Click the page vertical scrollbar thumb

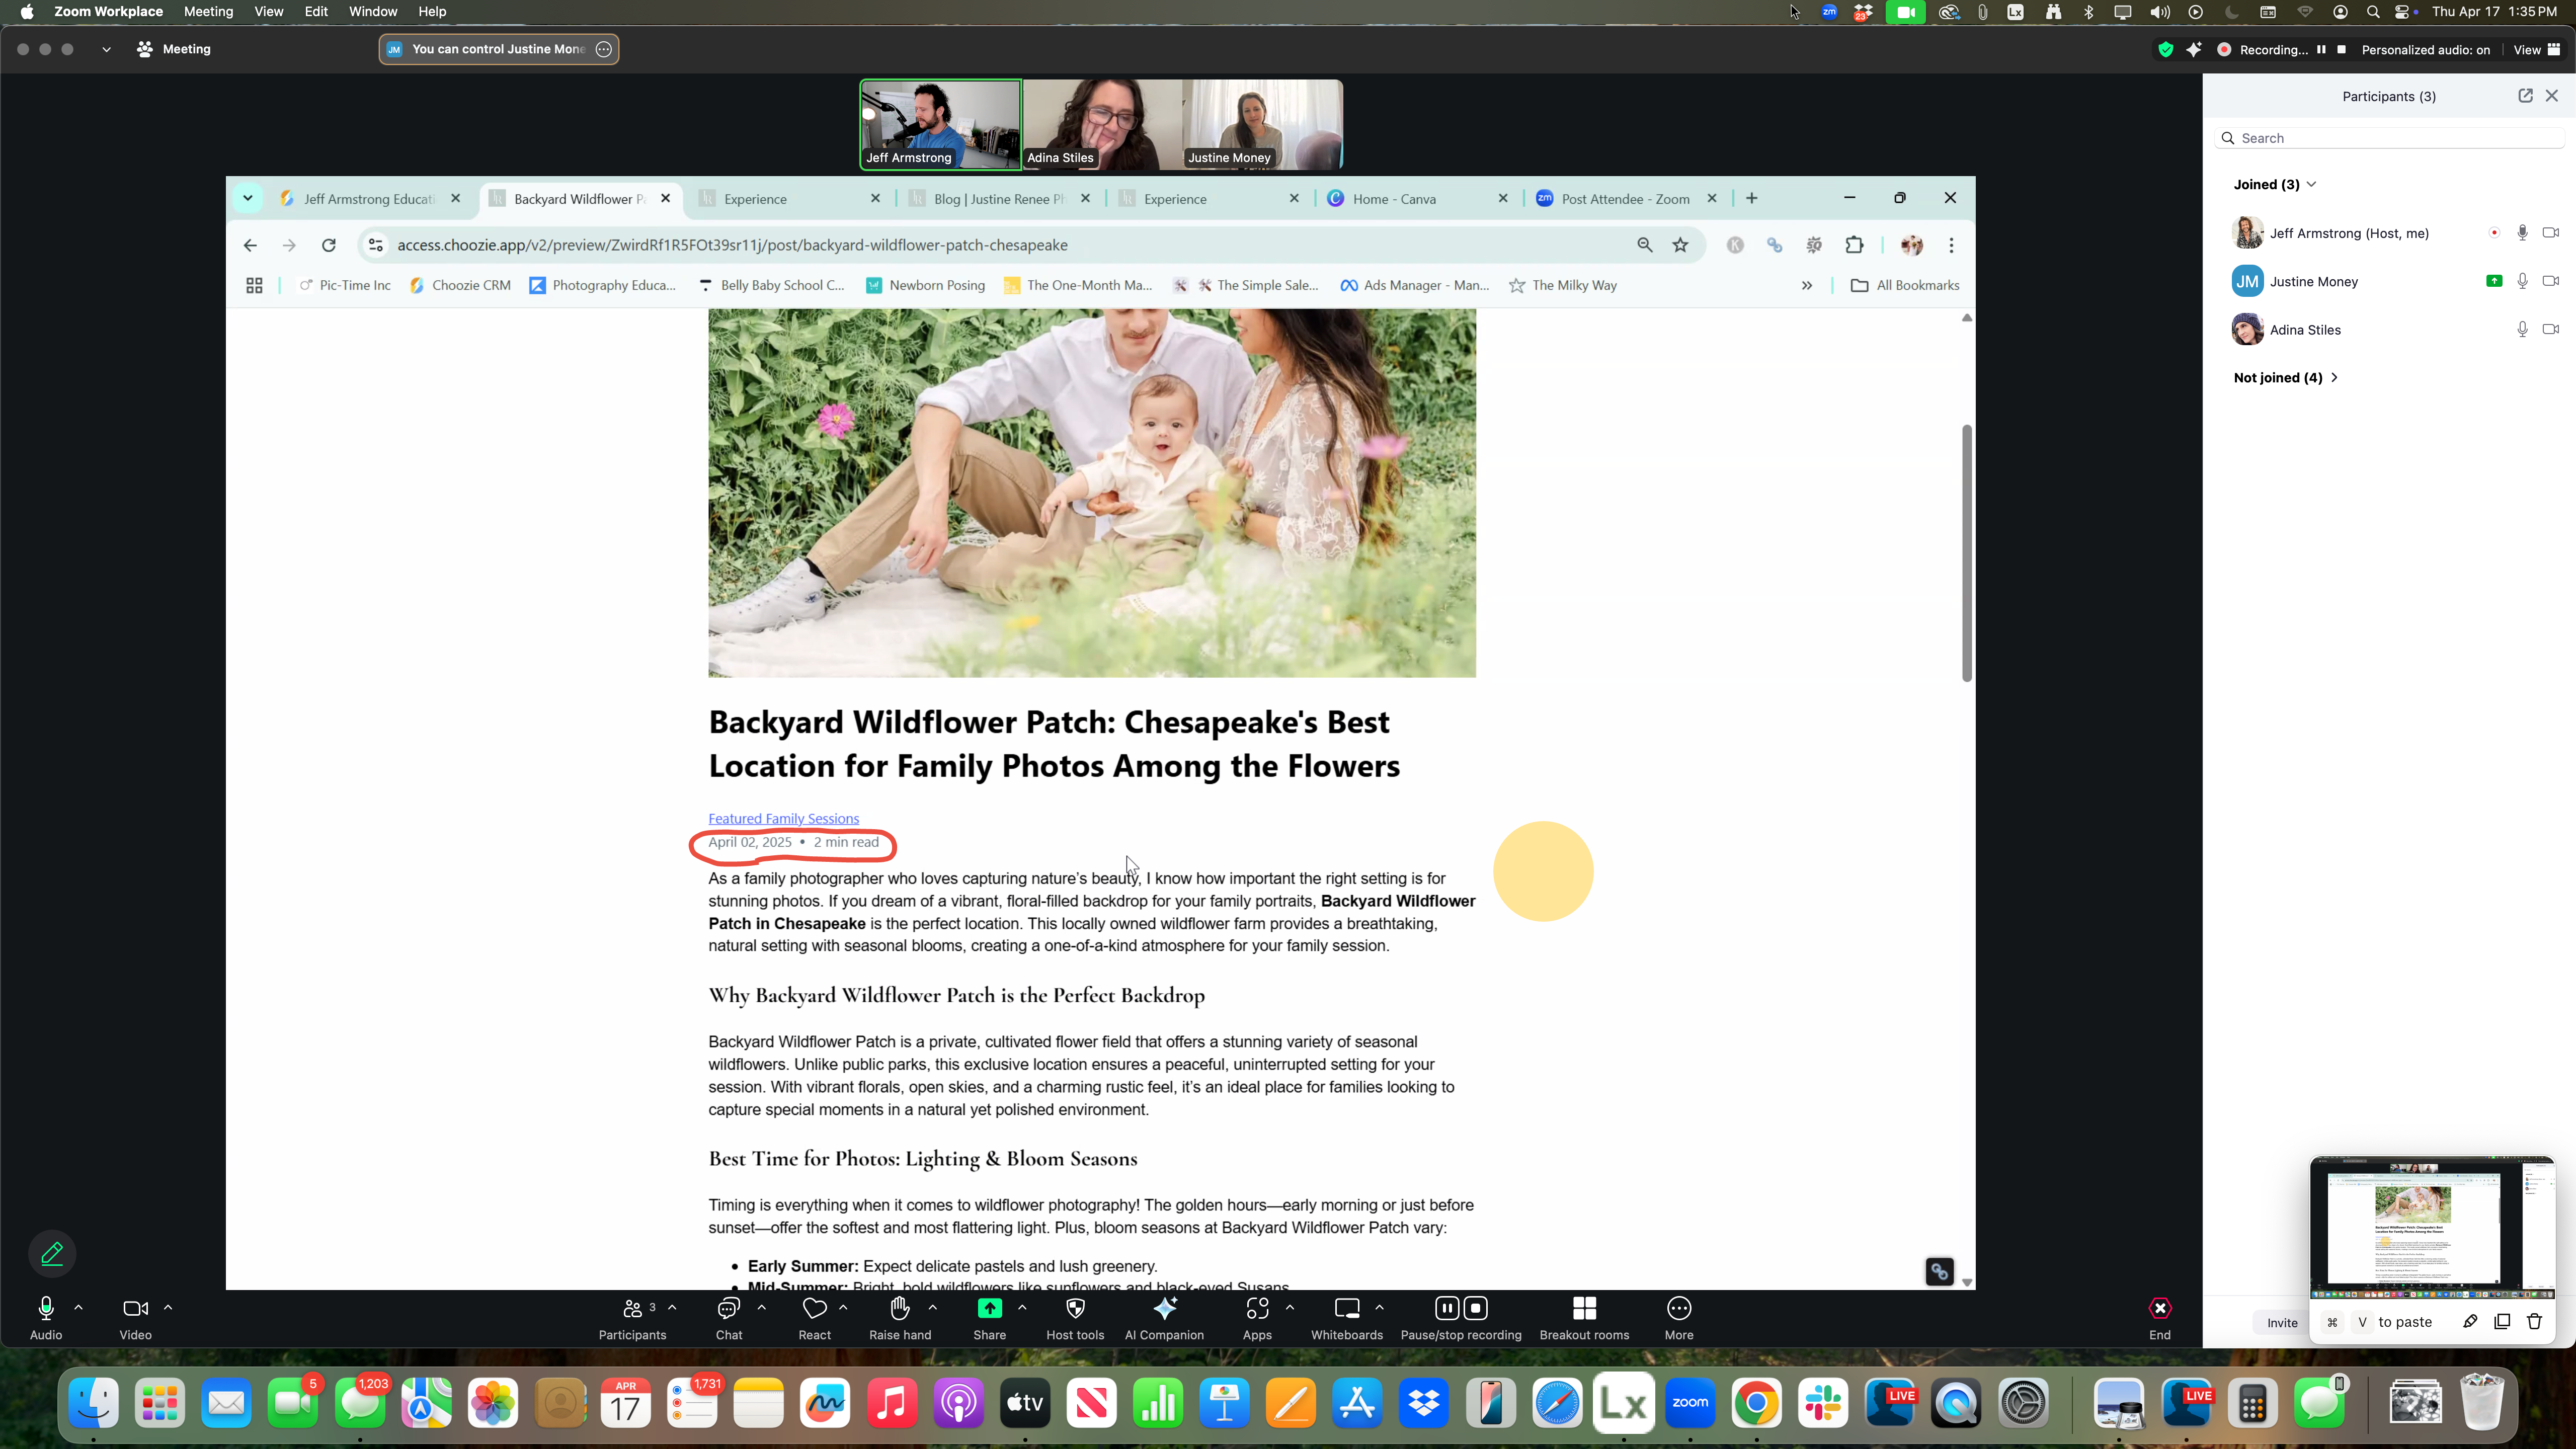[x=1966, y=553]
